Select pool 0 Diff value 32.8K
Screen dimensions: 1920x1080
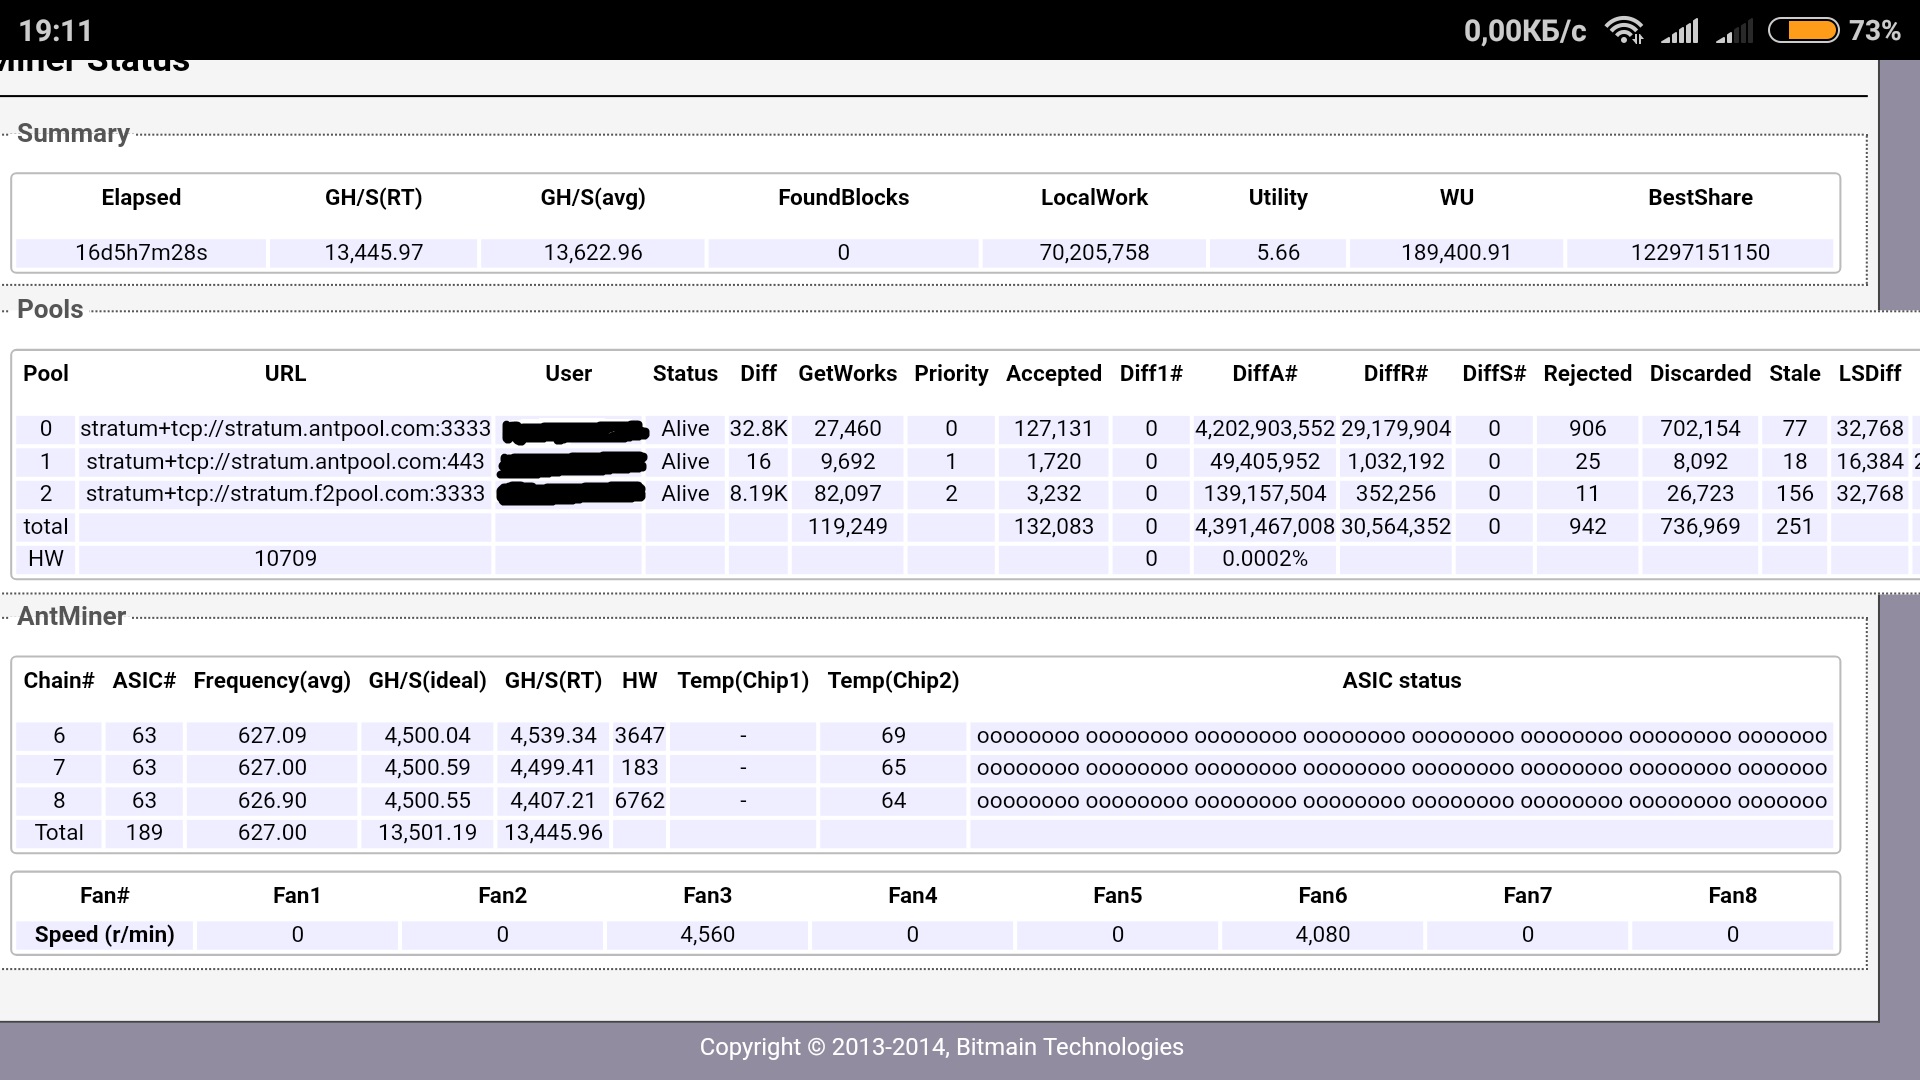(x=758, y=429)
